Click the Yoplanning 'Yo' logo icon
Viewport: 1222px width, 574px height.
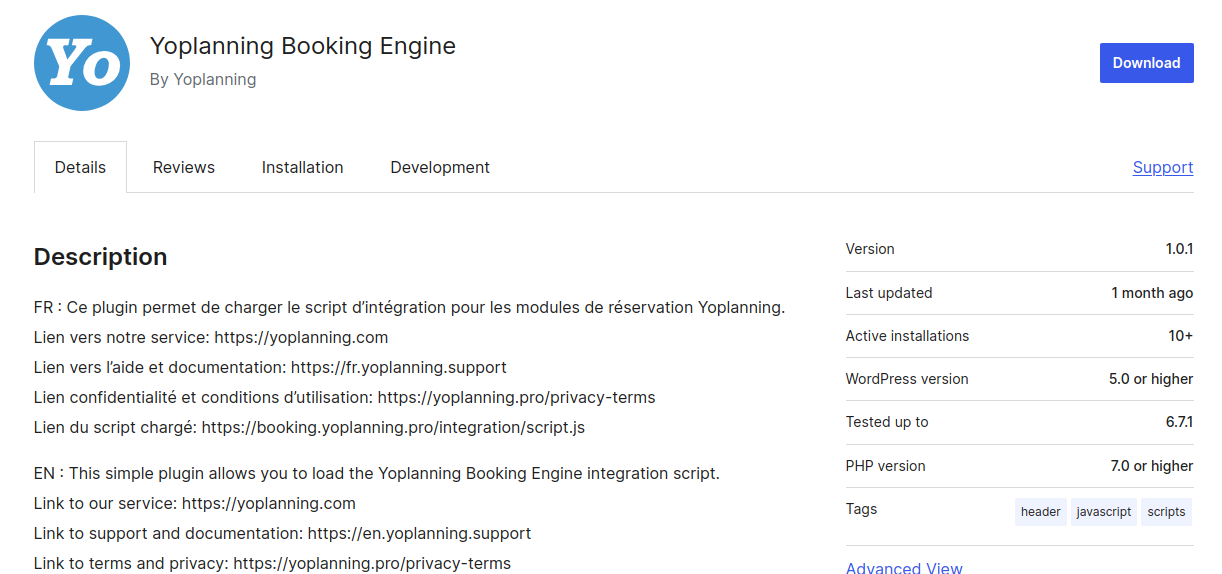tap(82, 63)
